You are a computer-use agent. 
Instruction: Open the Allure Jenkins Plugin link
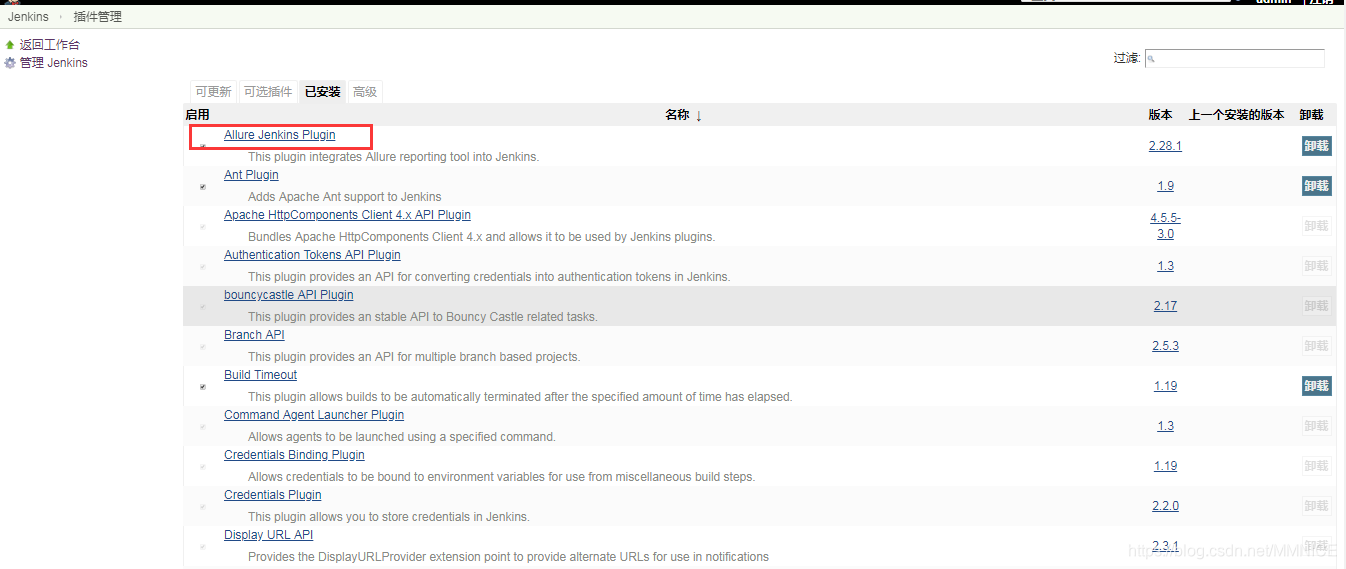pyautogui.click(x=280, y=135)
